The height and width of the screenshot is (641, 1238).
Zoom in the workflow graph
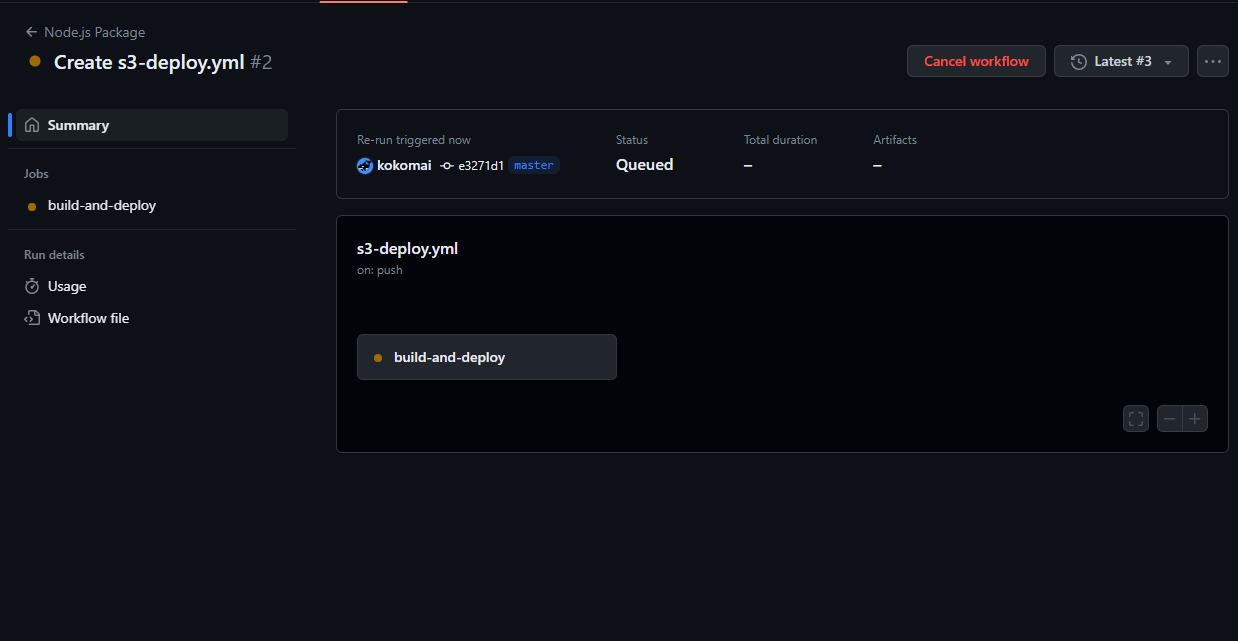pyautogui.click(x=1195, y=419)
